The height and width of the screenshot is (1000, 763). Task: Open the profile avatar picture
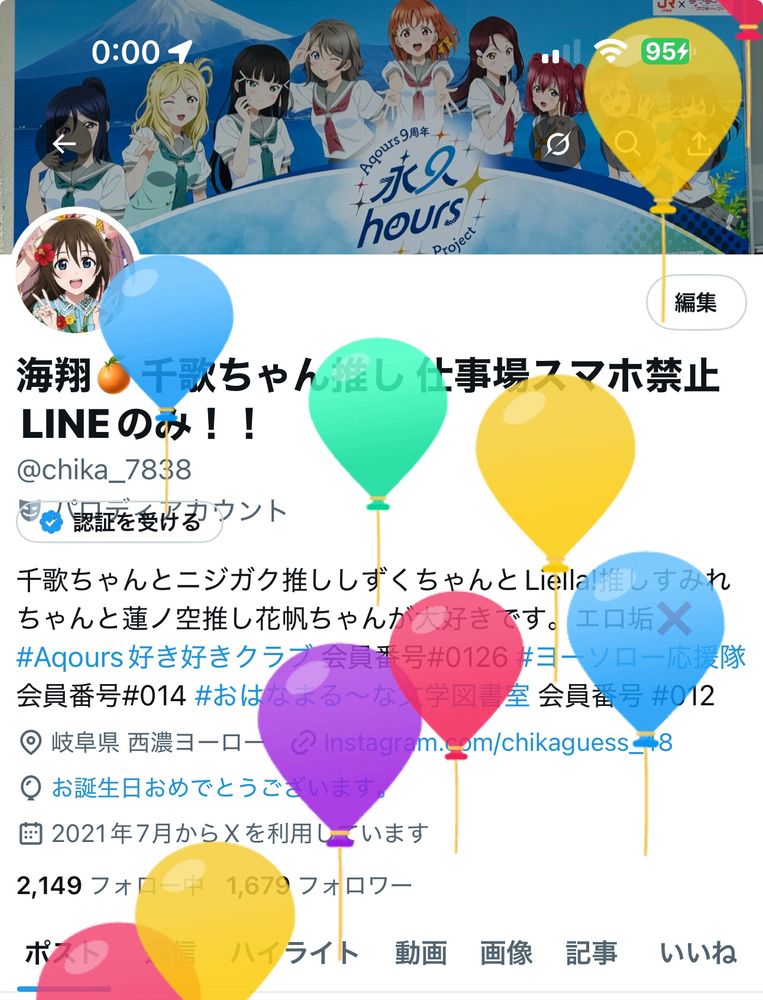click(75, 273)
